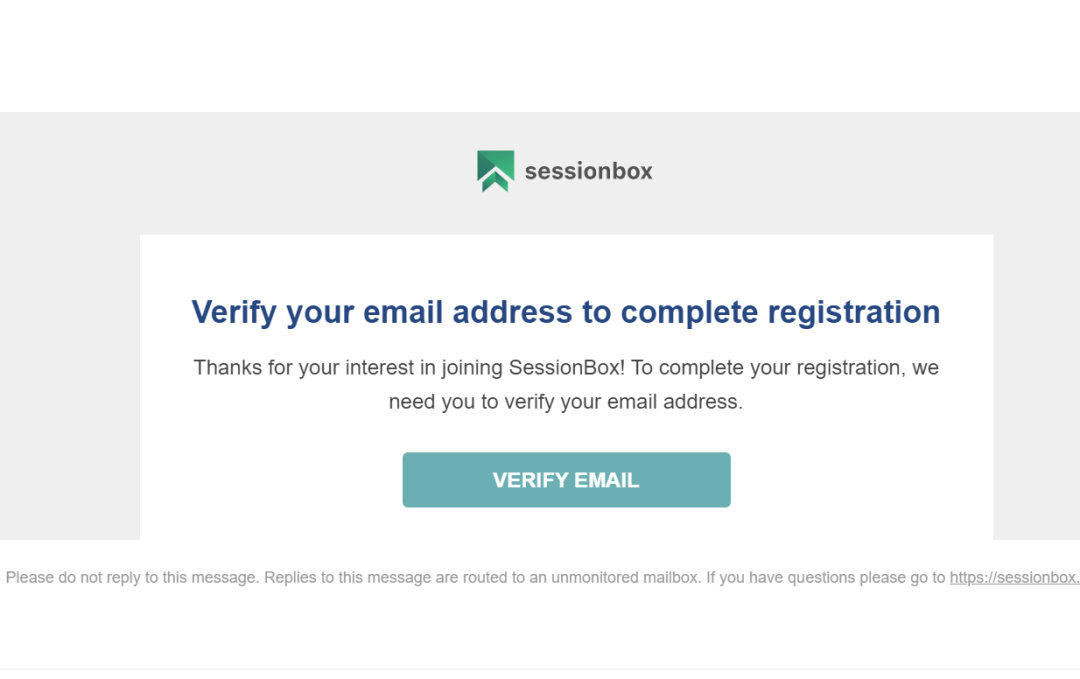Click the green SessionBox logo icon
This screenshot has width=1080, height=679.
click(x=495, y=171)
